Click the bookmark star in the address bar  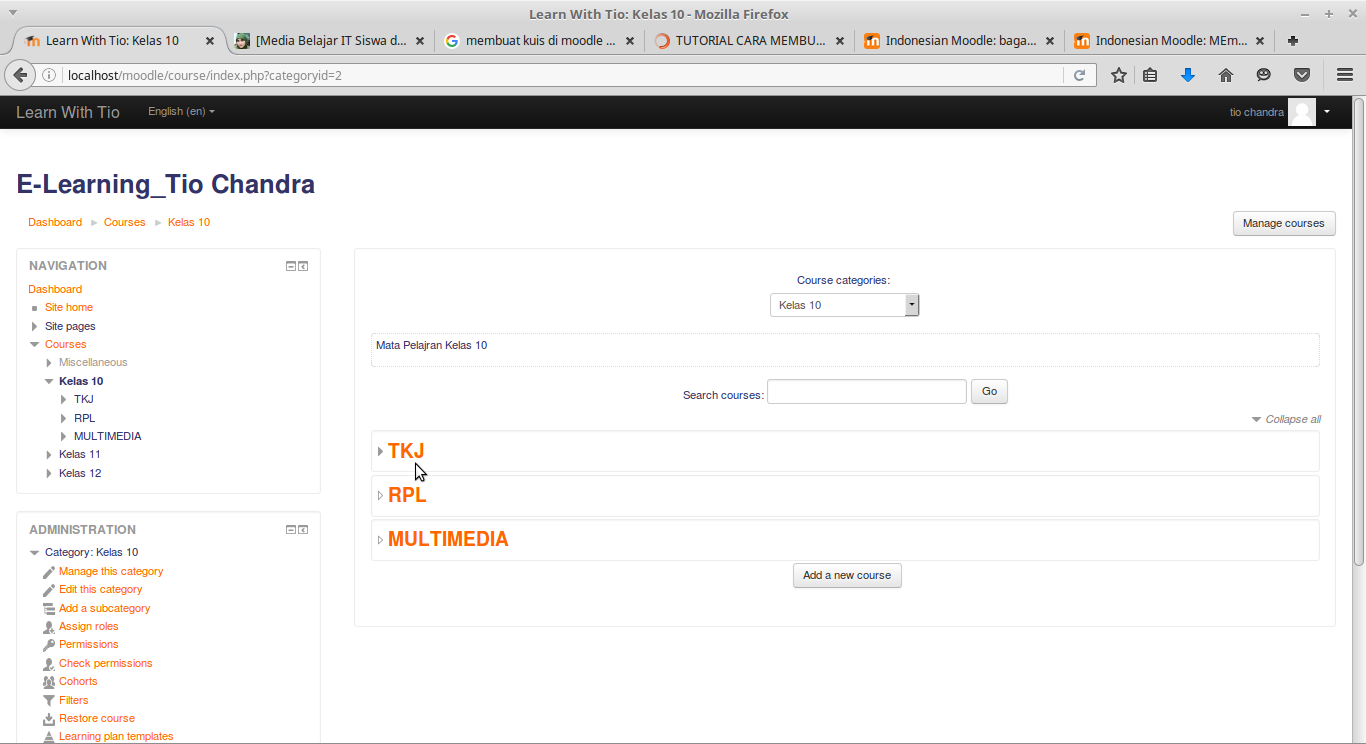1119,74
